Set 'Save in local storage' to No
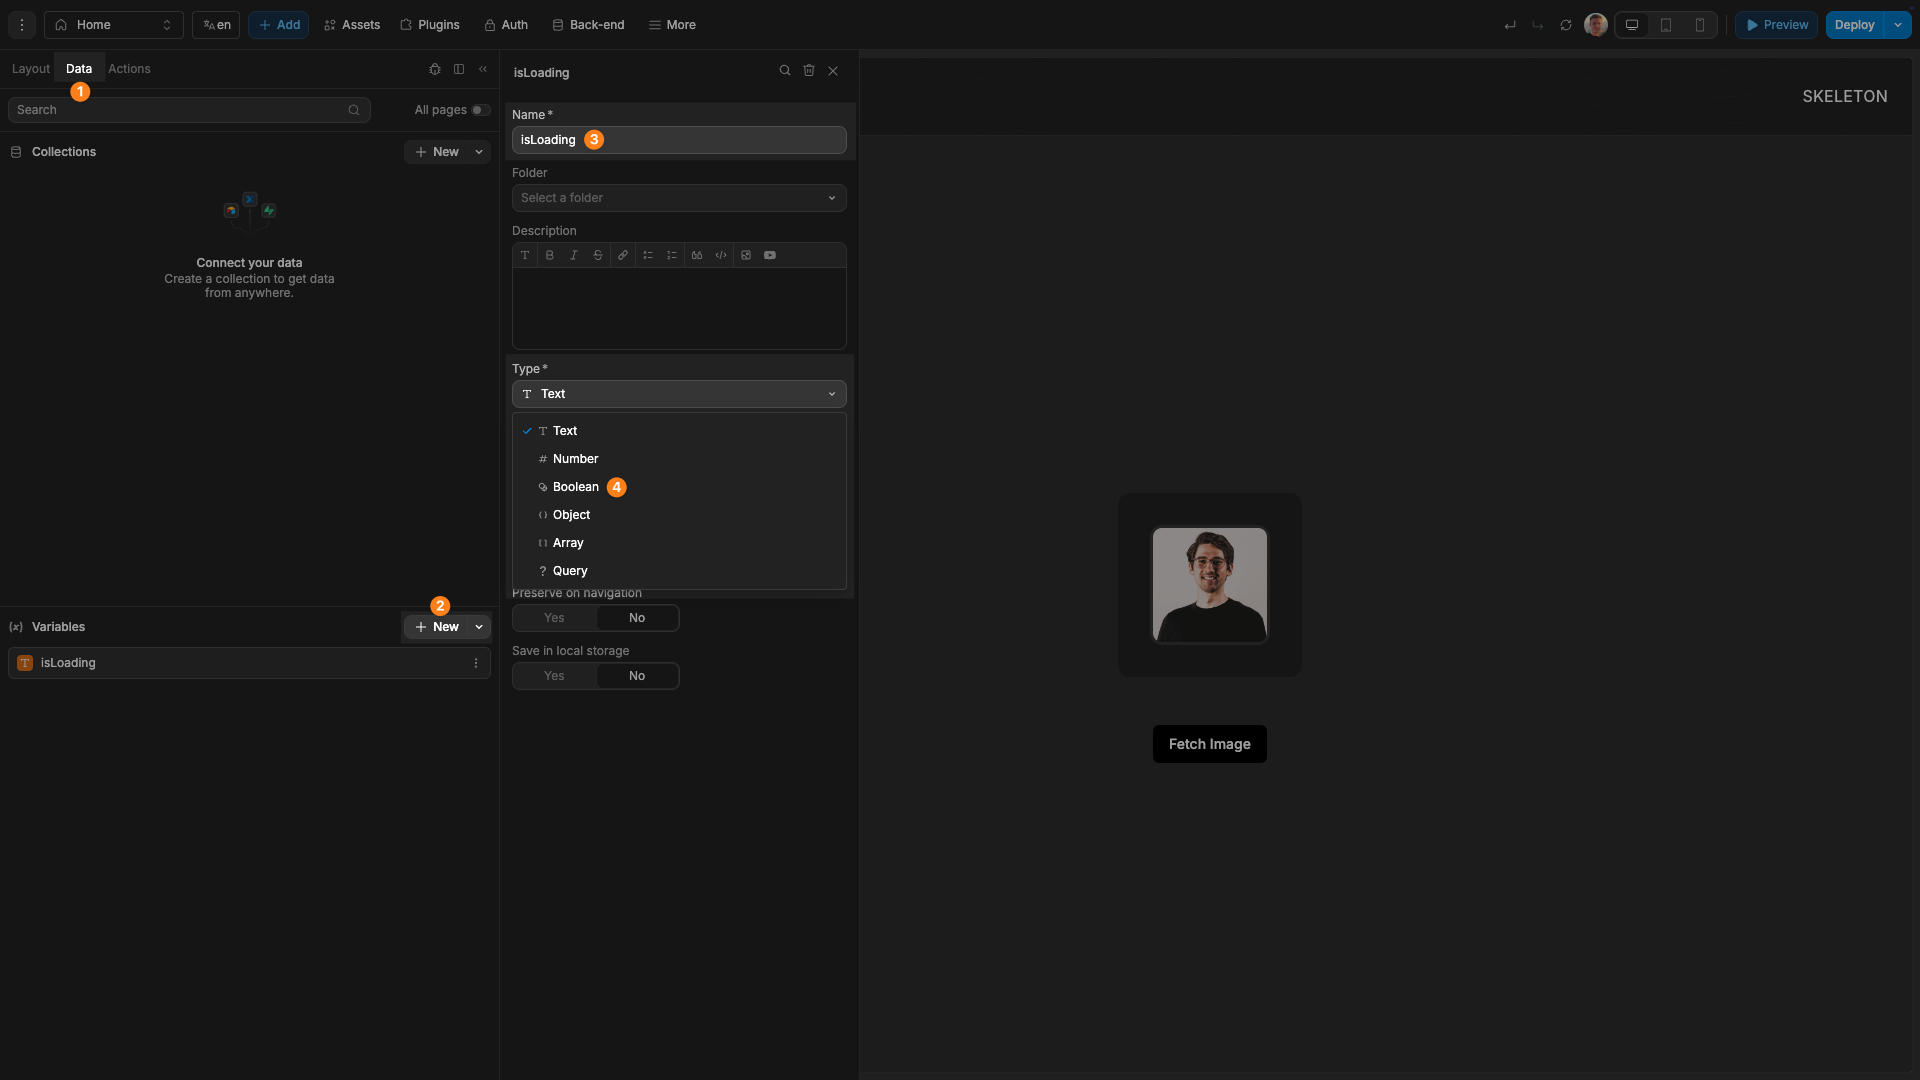Image resolution: width=1920 pixels, height=1080 pixels. click(637, 676)
